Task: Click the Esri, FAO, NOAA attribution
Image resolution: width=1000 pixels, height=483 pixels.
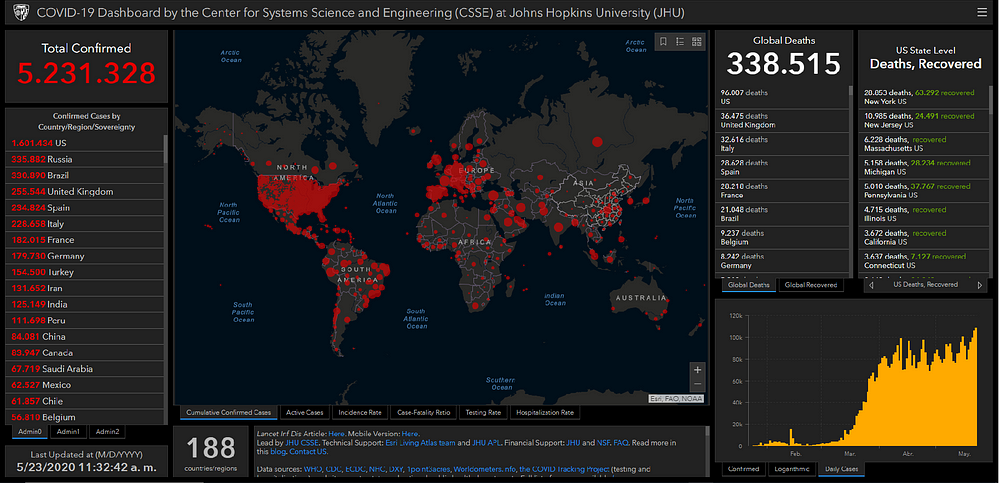Action: [x=677, y=399]
